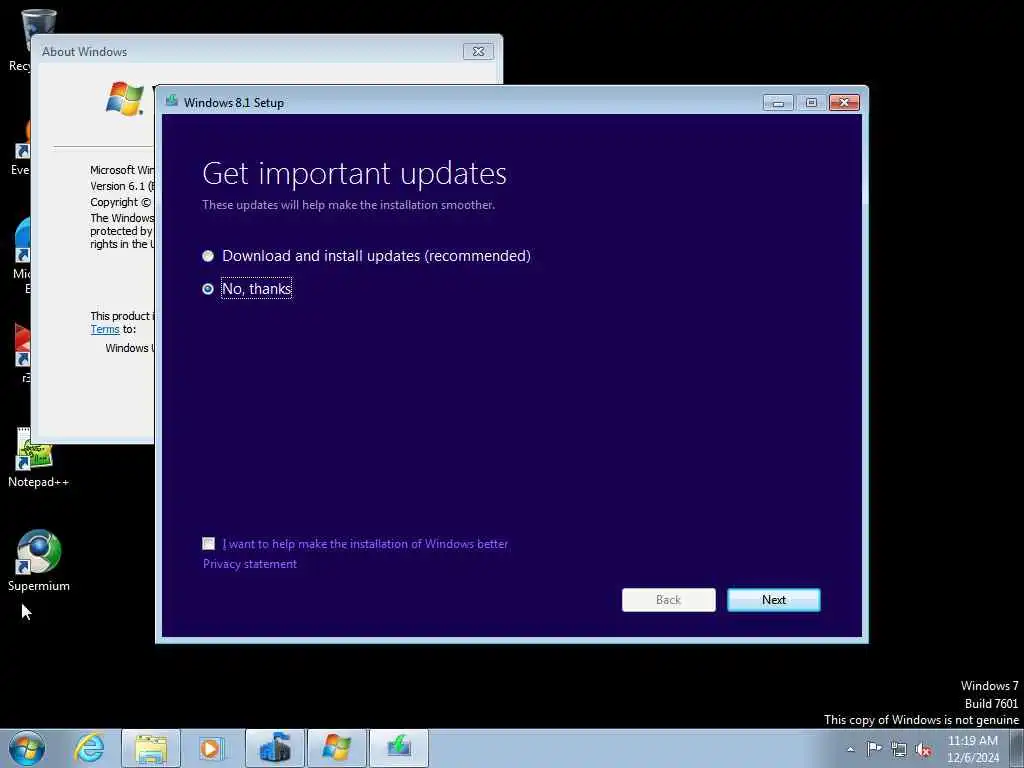Open the Action Center flag icon
This screenshot has height=768, width=1024.
[x=874, y=749]
